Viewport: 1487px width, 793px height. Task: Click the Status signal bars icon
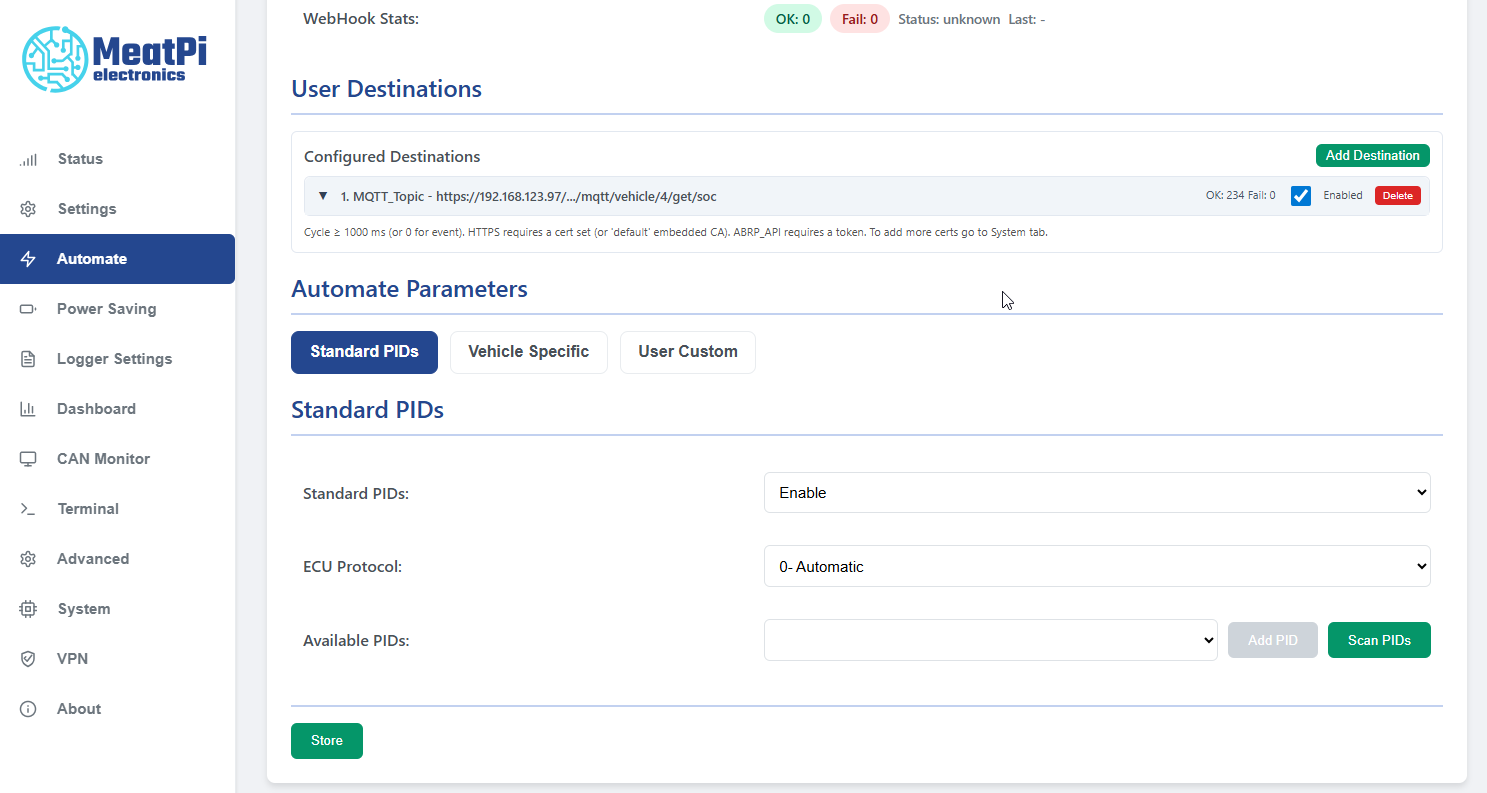click(28, 159)
